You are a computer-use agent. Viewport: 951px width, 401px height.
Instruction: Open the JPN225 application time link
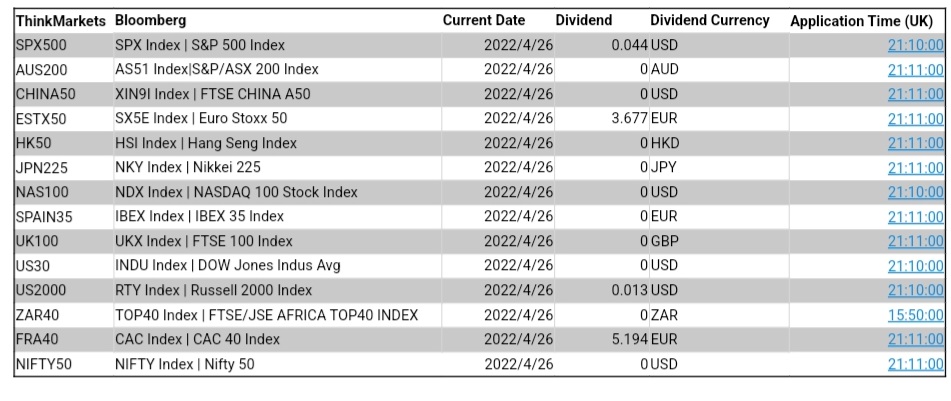(x=915, y=168)
